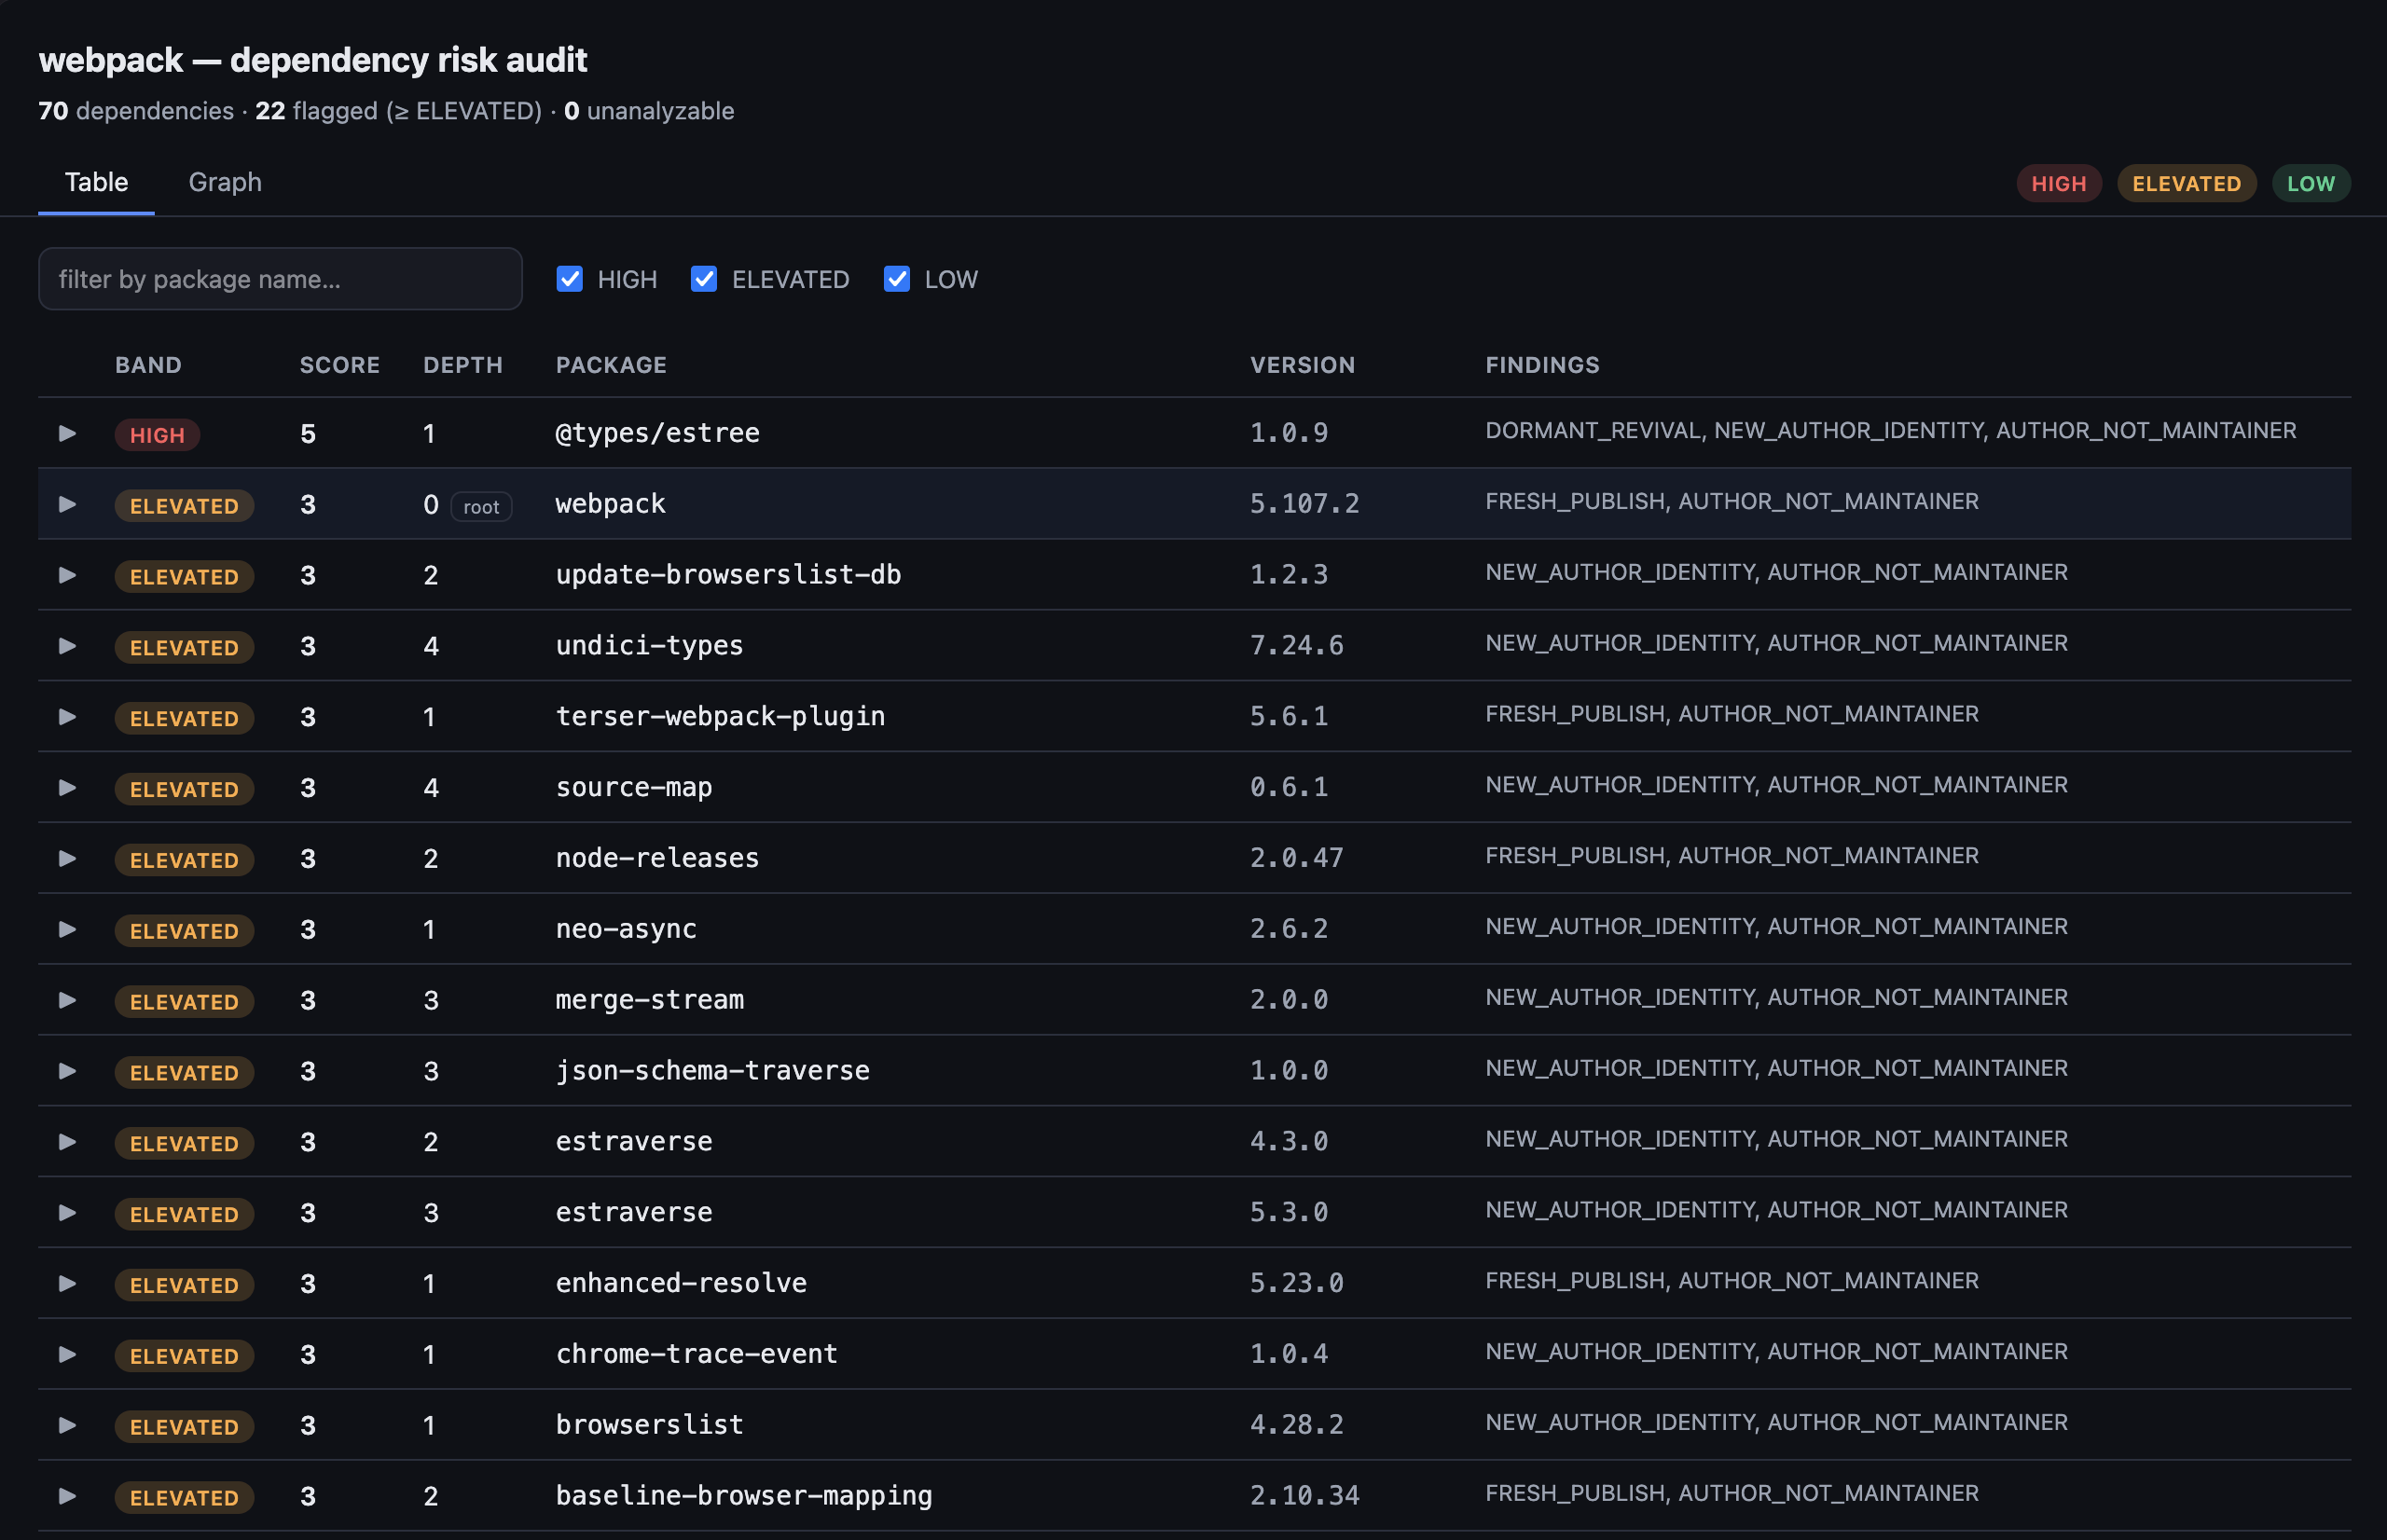This screenshot has height=1540, width=2387.
Task: Expand the enhanced-resolve row
Action: (x=67, y=1283)
